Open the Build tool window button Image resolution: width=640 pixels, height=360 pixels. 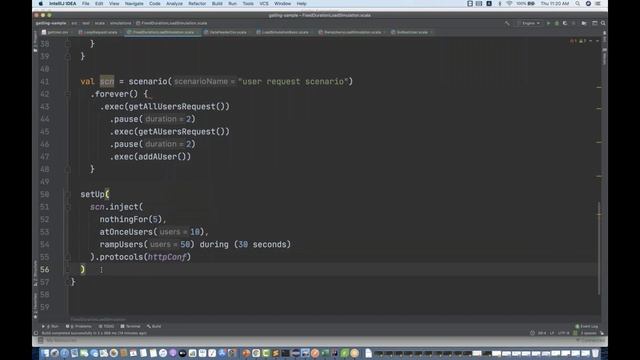154,327
